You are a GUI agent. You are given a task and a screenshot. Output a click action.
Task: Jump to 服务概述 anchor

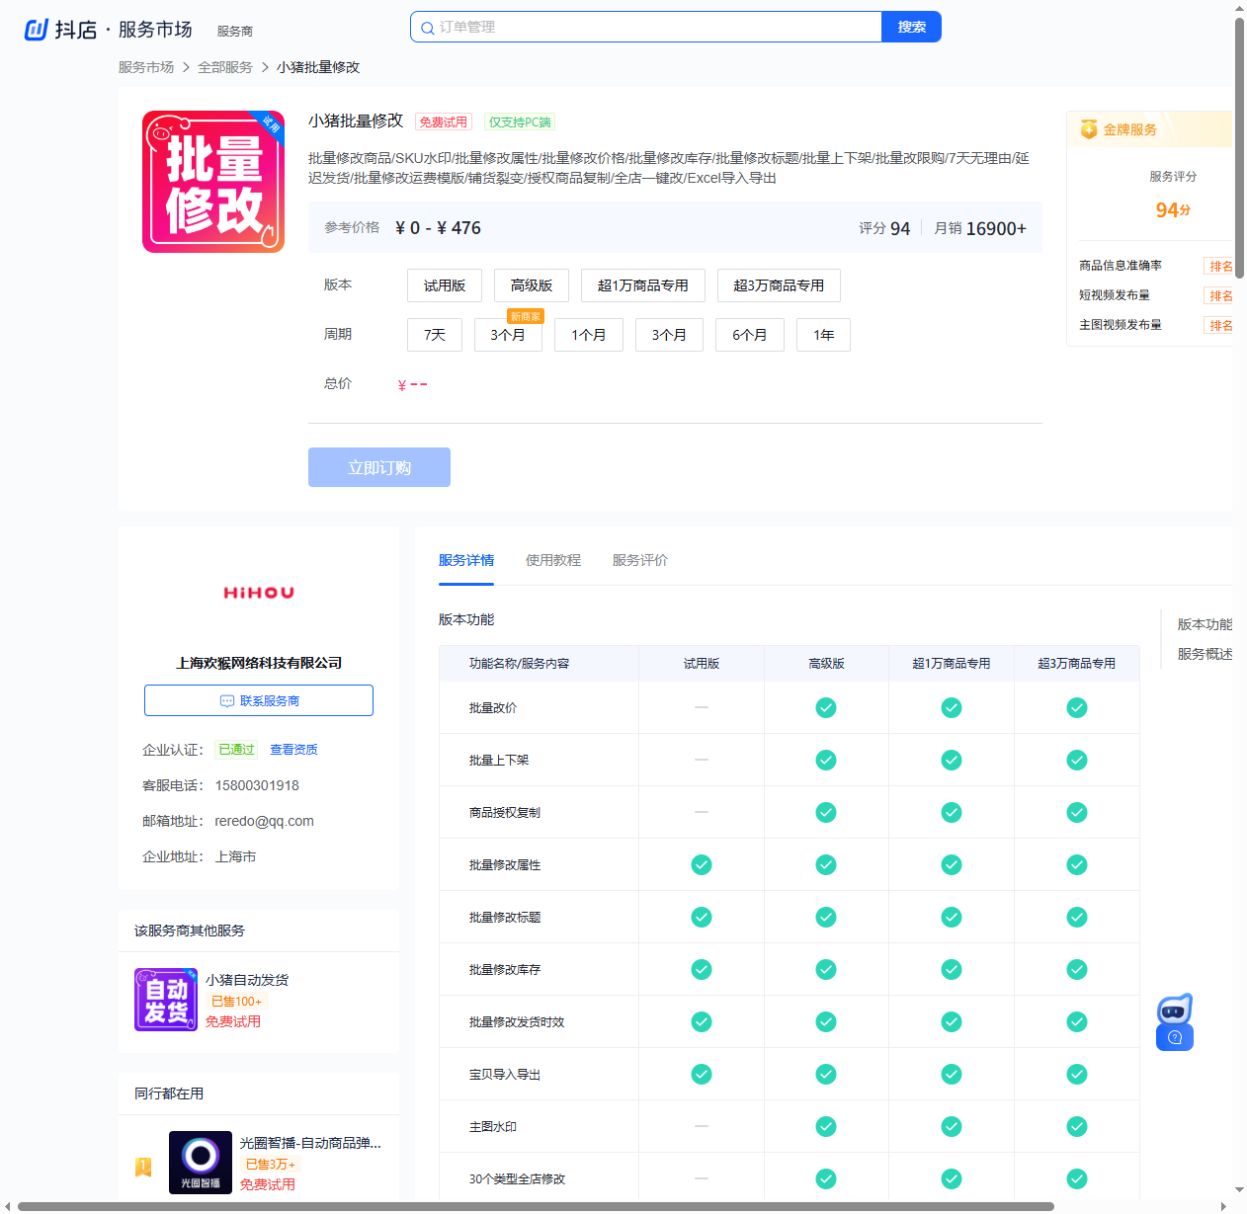click(1205, 654)
